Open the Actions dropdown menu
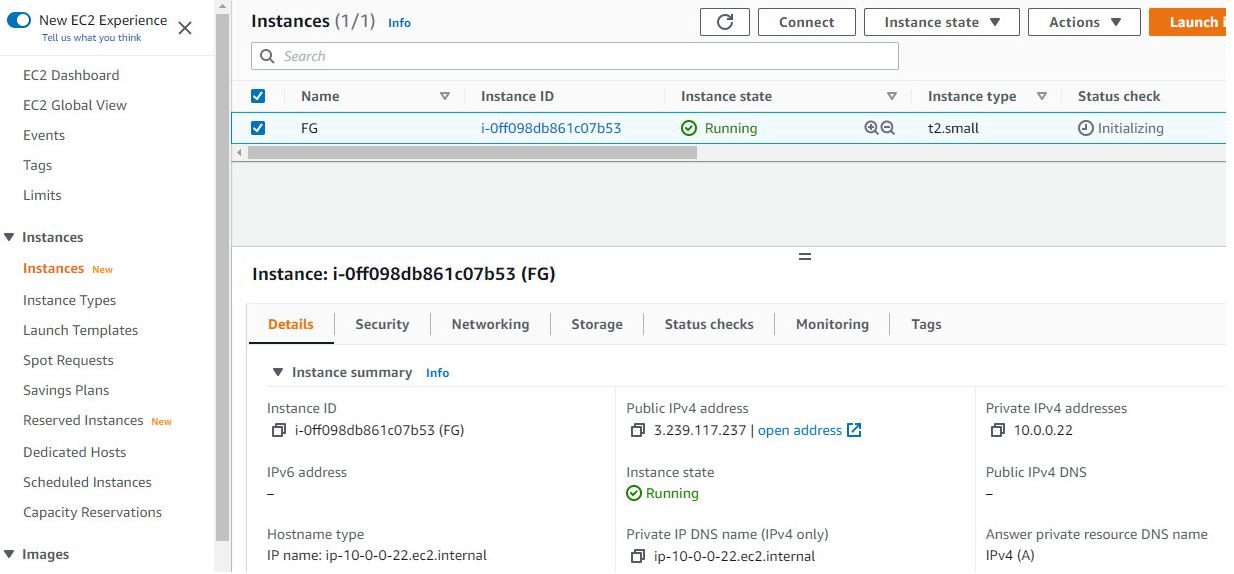 pyautogui.click(x=1085, y=22)
